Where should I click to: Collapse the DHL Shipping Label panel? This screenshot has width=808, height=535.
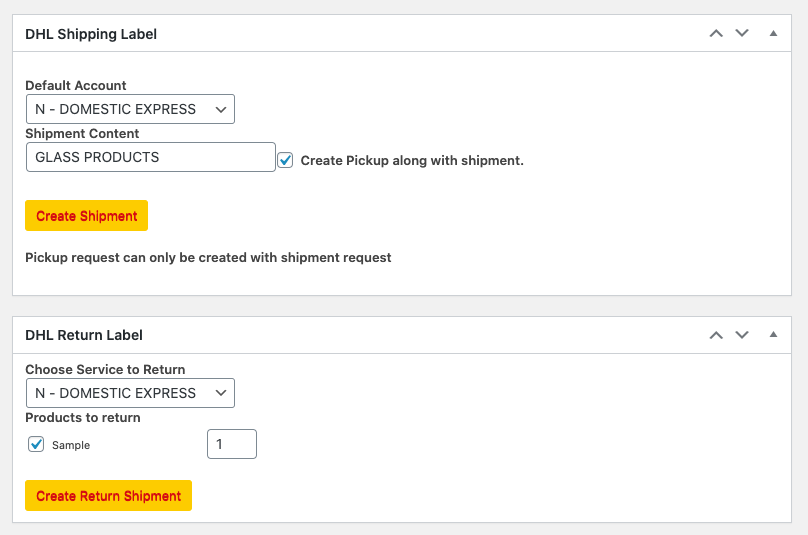coord(773,34)
